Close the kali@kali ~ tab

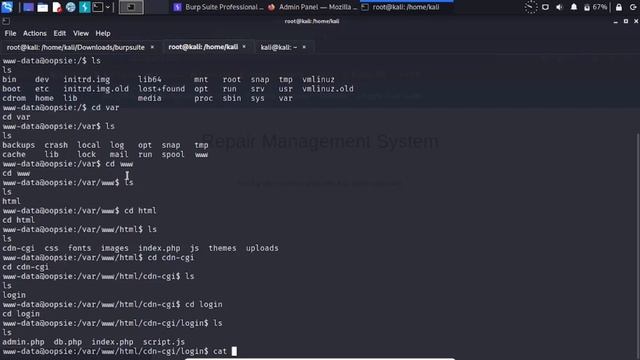pyautogui.click(x=304, y=47)
